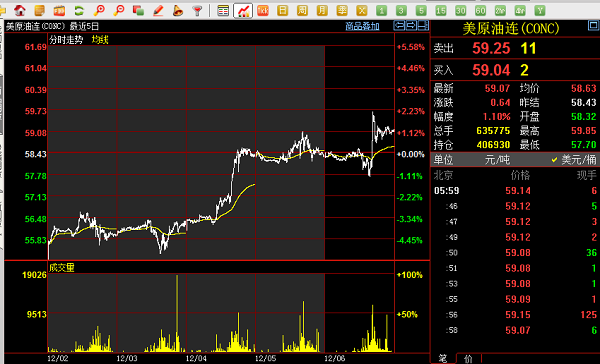
Task: Switch to daily (日) K-line period
Action: pyautogui.click(x=282, y=10)
